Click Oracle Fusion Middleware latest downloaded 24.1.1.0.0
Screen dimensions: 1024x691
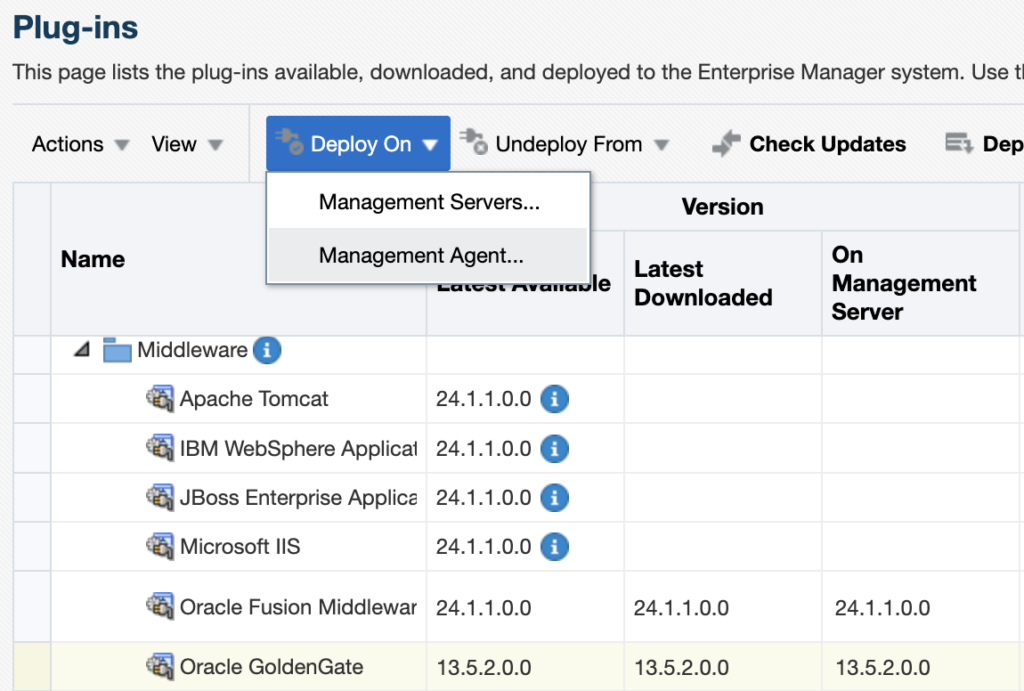(681, 608)
